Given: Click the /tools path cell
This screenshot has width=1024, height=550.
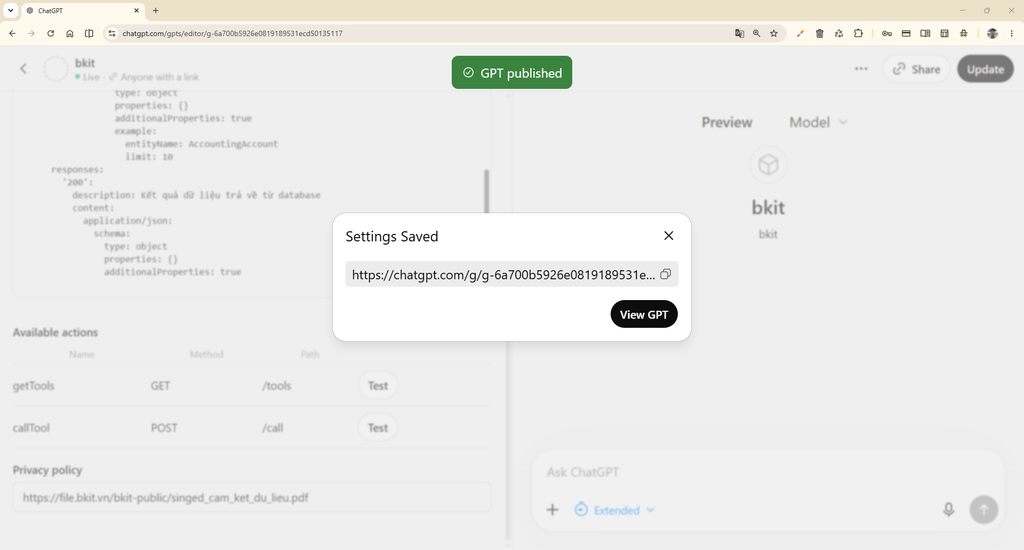Looking at the screenshot, I should click(x=276, y=385).
